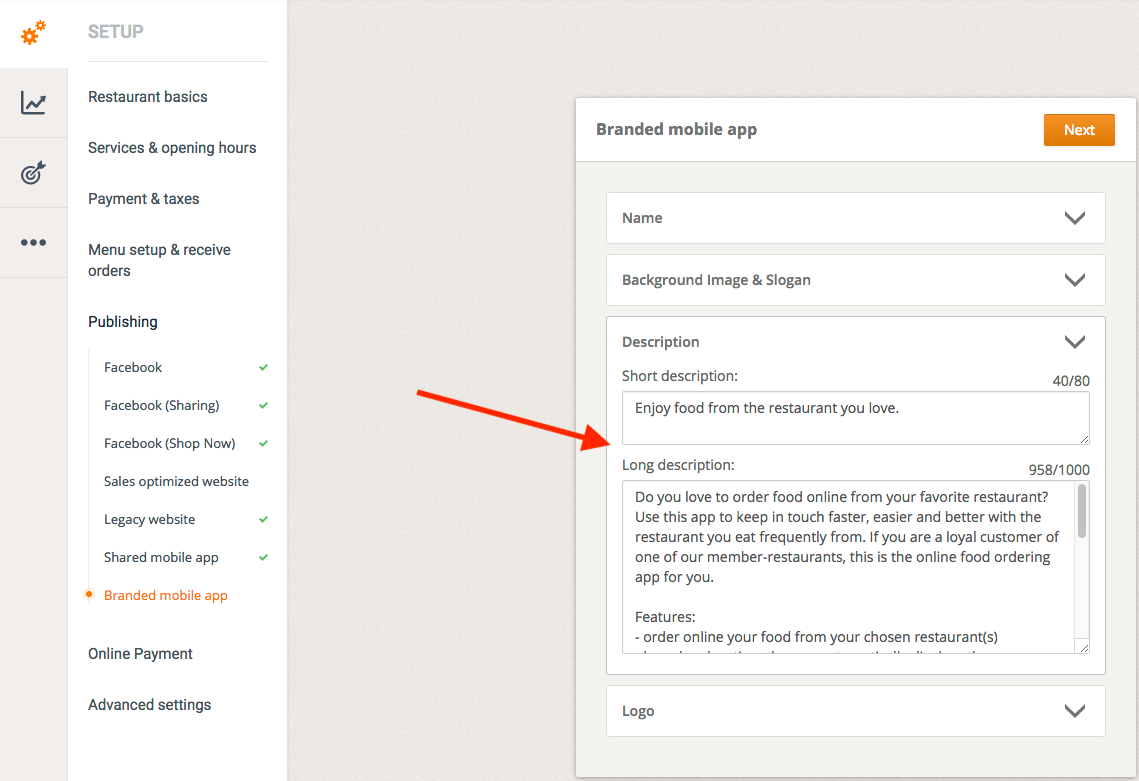The width and height of the screenshot is (1139, 781).
Task: Open the reports chart icon
Action: (x=33, y=102)
